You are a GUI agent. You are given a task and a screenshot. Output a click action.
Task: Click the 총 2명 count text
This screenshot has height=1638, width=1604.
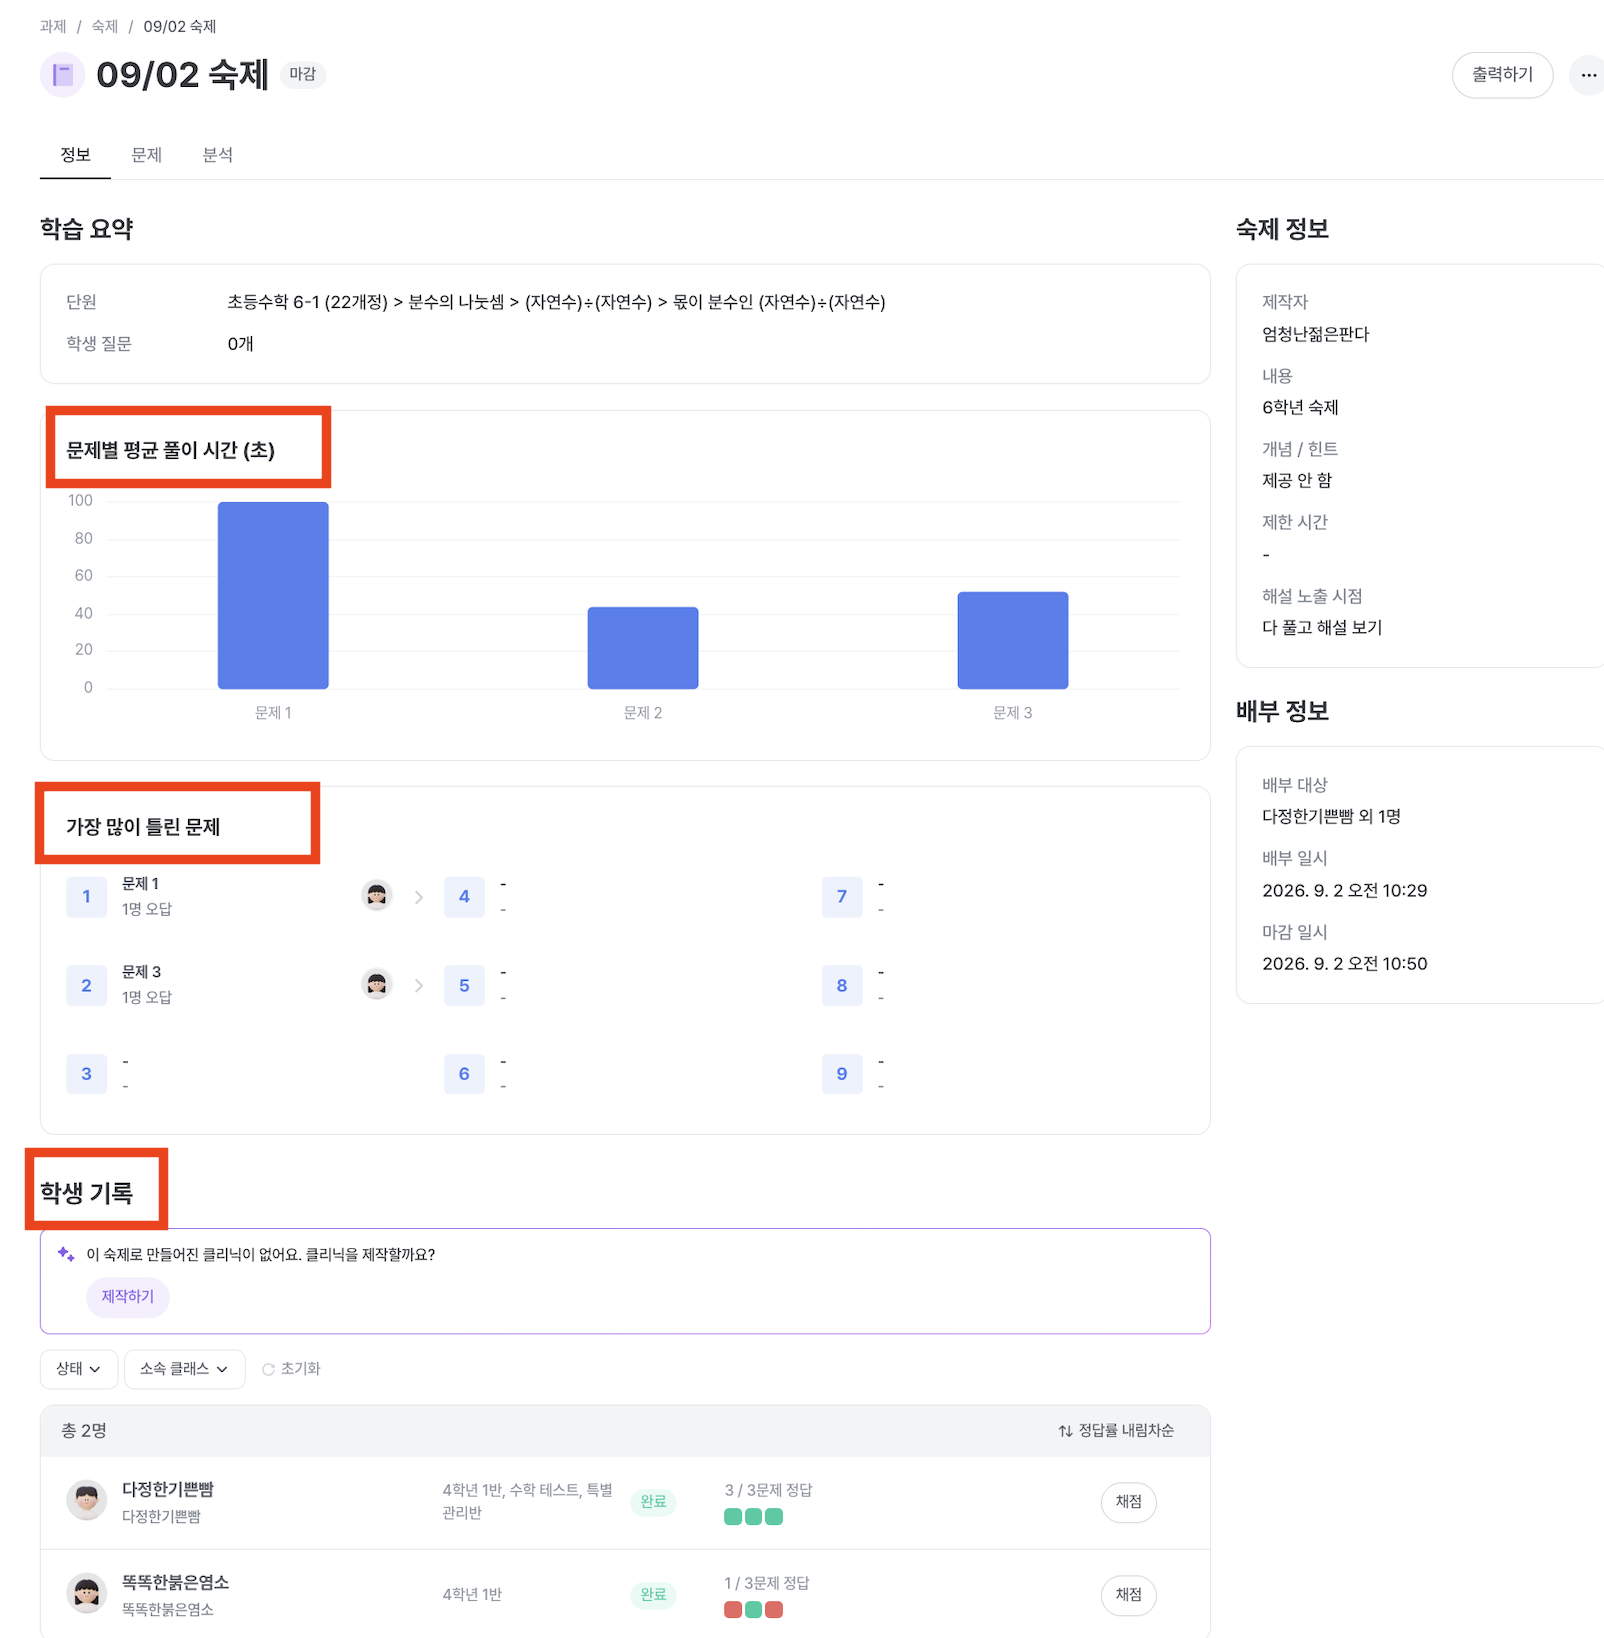pos(84,1431)
